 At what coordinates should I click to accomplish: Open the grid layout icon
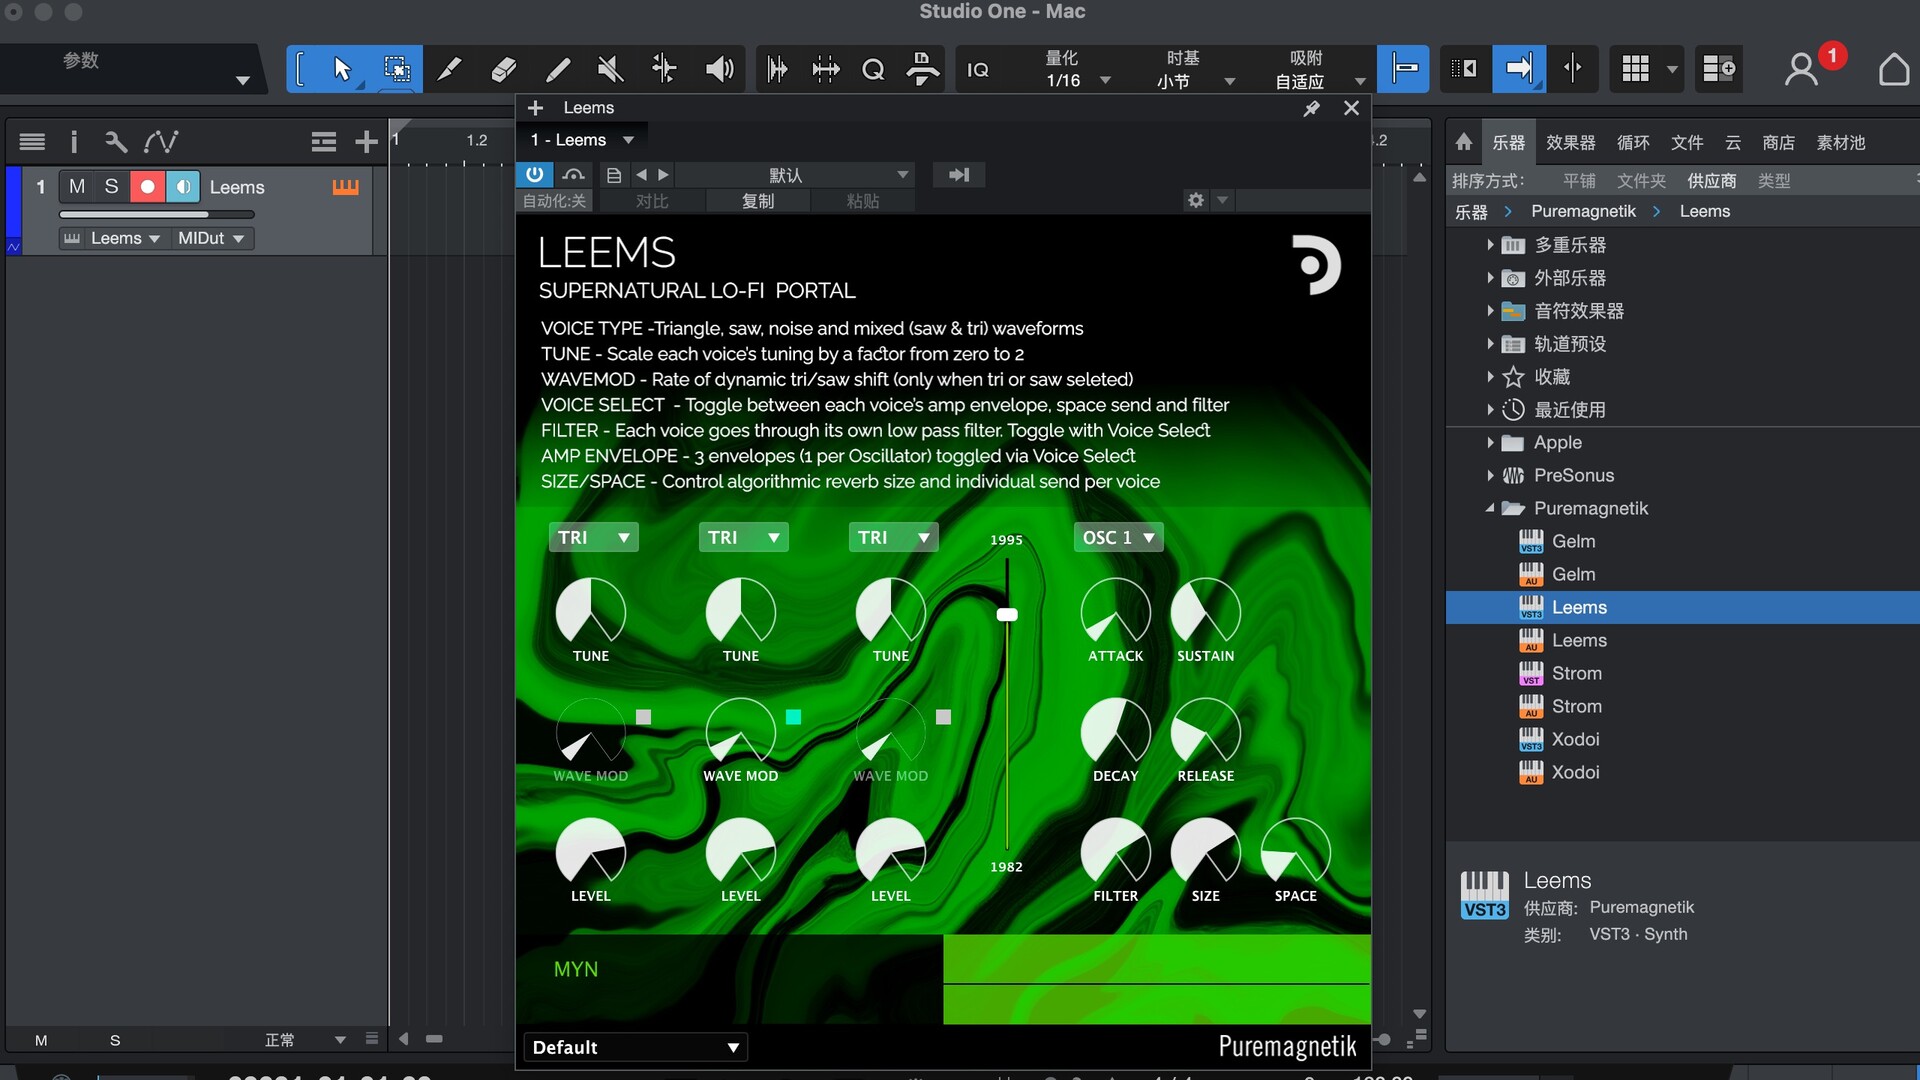pyautogui.click(x=1635, y=69)
